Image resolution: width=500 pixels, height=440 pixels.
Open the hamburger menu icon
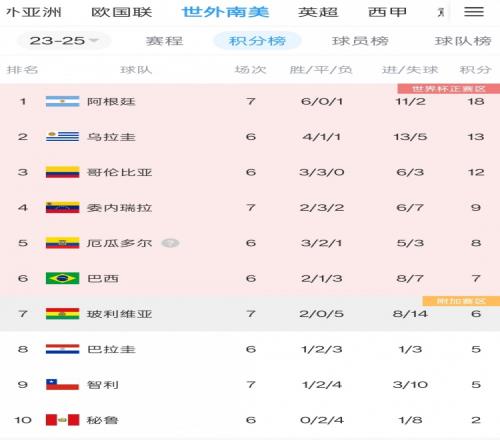click(474, 12)
